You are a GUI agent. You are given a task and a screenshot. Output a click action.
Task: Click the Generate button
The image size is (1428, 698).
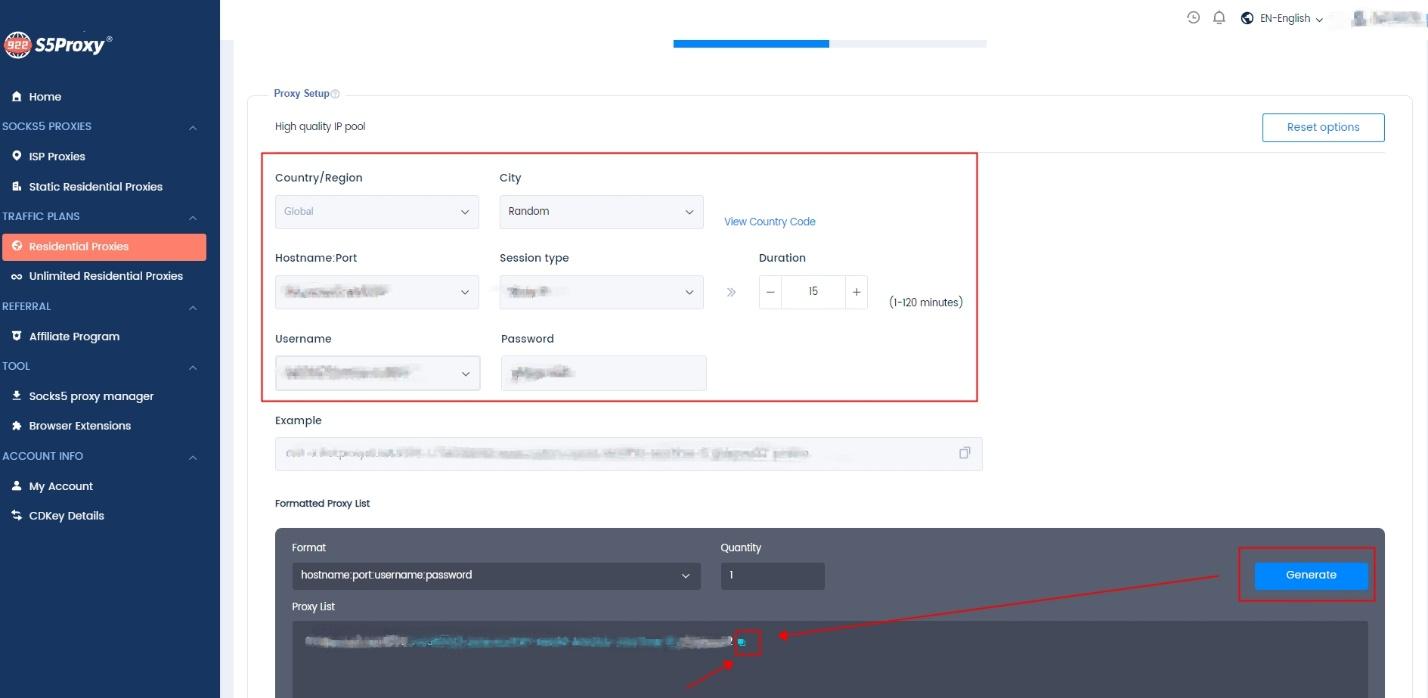(x=1310, y=574)
